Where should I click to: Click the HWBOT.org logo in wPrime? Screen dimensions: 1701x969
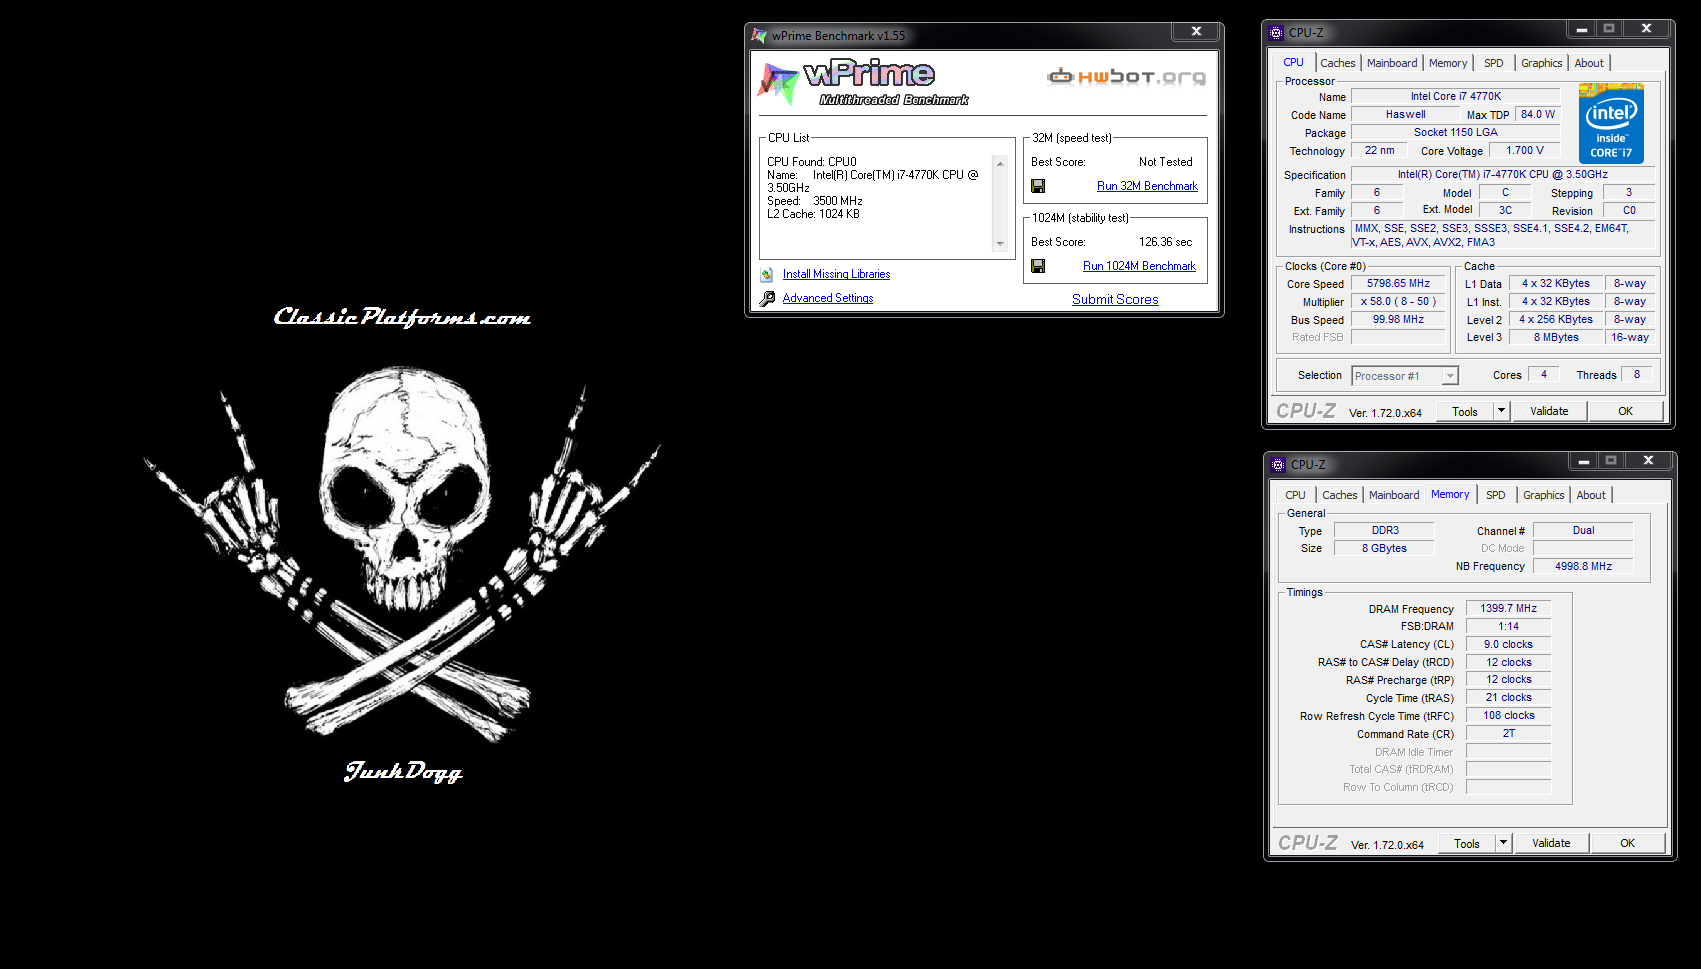[1126, 76]
